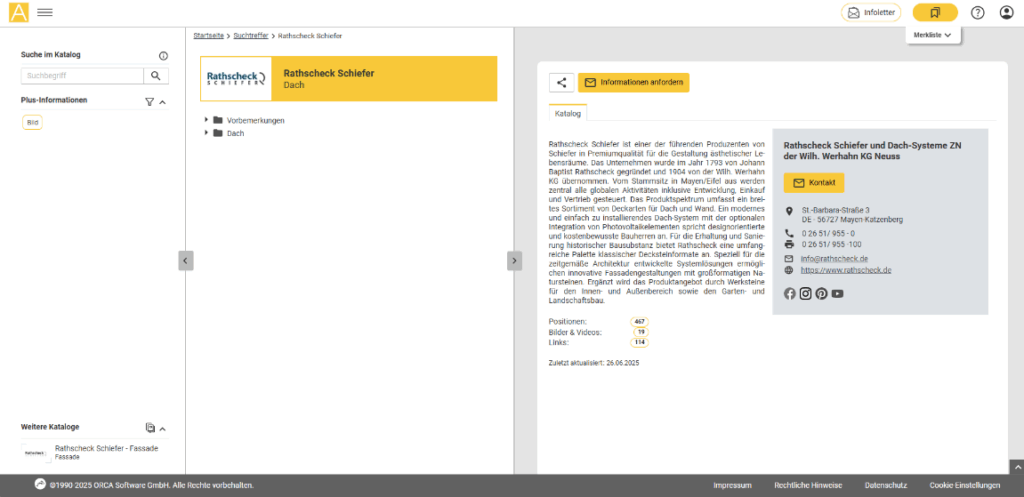
Task: Click the Informationen anfordern button
Action: click(x=633, y=83)
